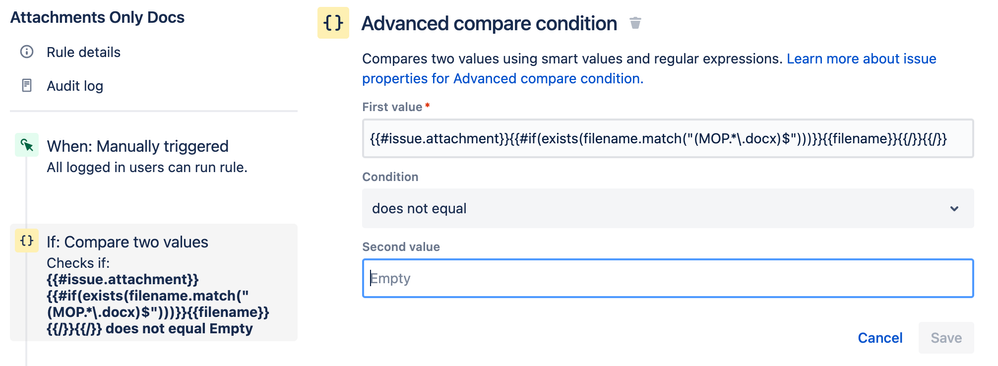Select the green manual trigger cursor icon
The image size is (998, 366).
tap(27, 145)
